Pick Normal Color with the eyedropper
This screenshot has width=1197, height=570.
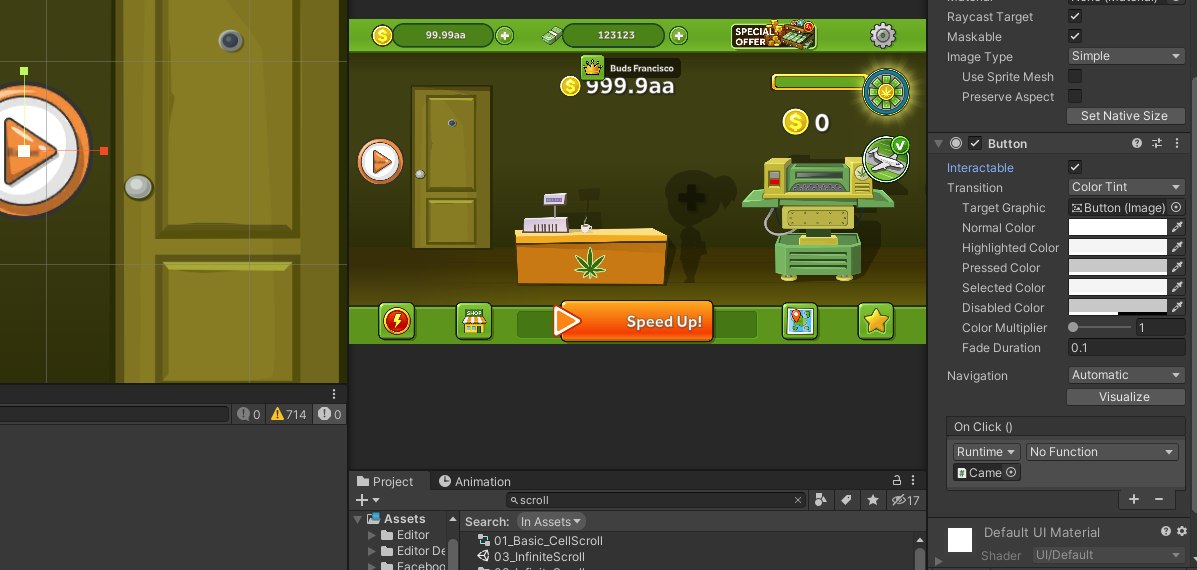point(1178,227)
